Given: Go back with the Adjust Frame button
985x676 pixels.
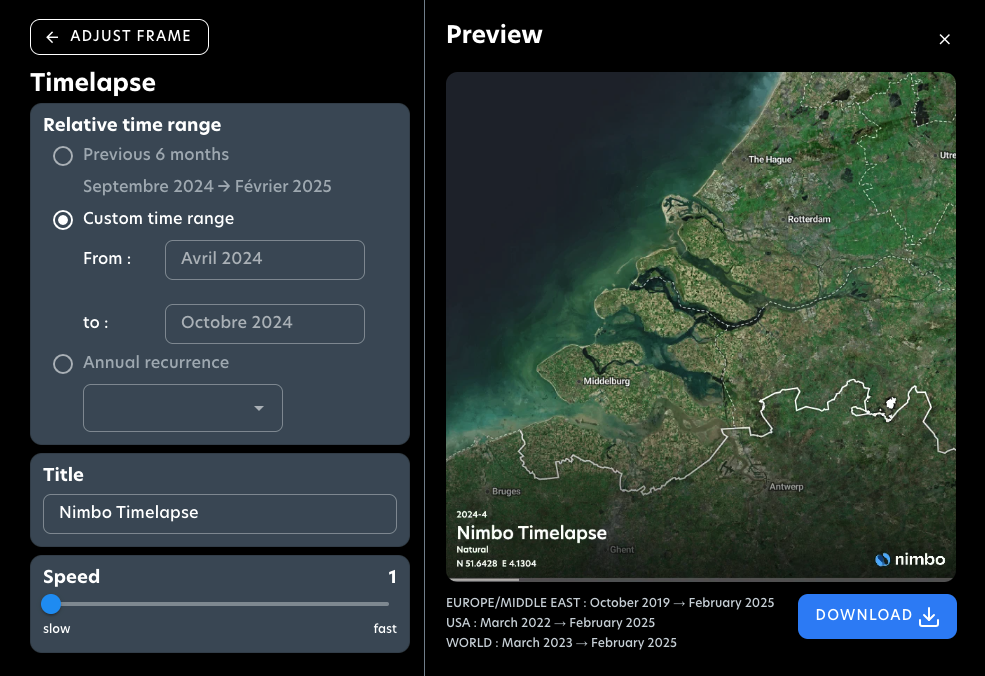Looking at the screenshot, I should [x=119, y=37].
